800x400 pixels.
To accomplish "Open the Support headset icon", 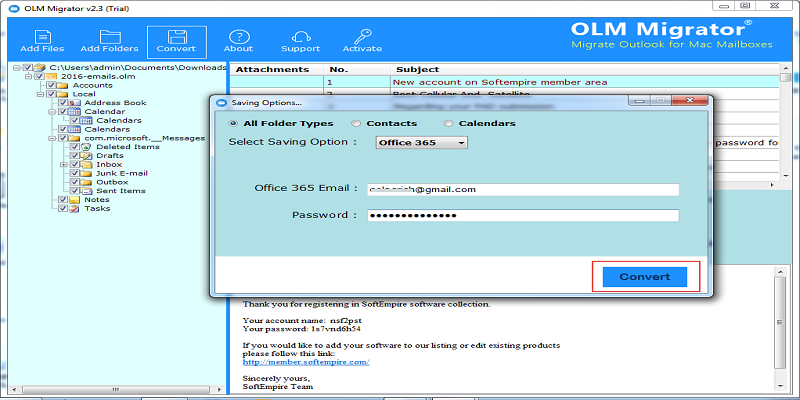I will click(x=301, y=37).
